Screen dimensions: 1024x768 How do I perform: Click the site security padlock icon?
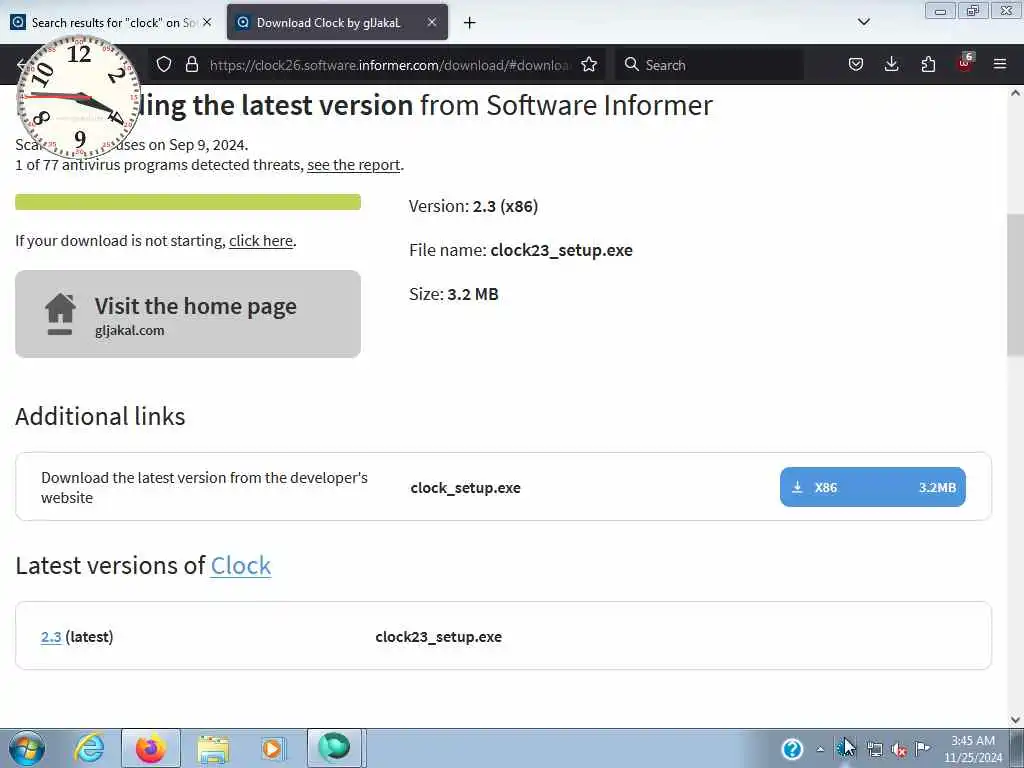click(x=191, y=65)
